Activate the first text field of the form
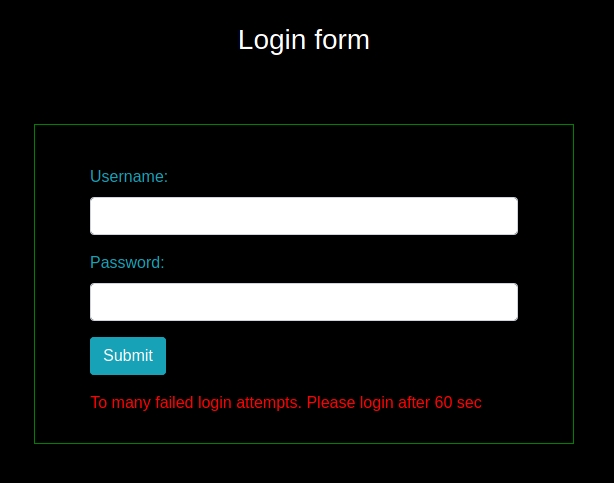The width and height of the screenshot is (614, 483). (304, 216)
